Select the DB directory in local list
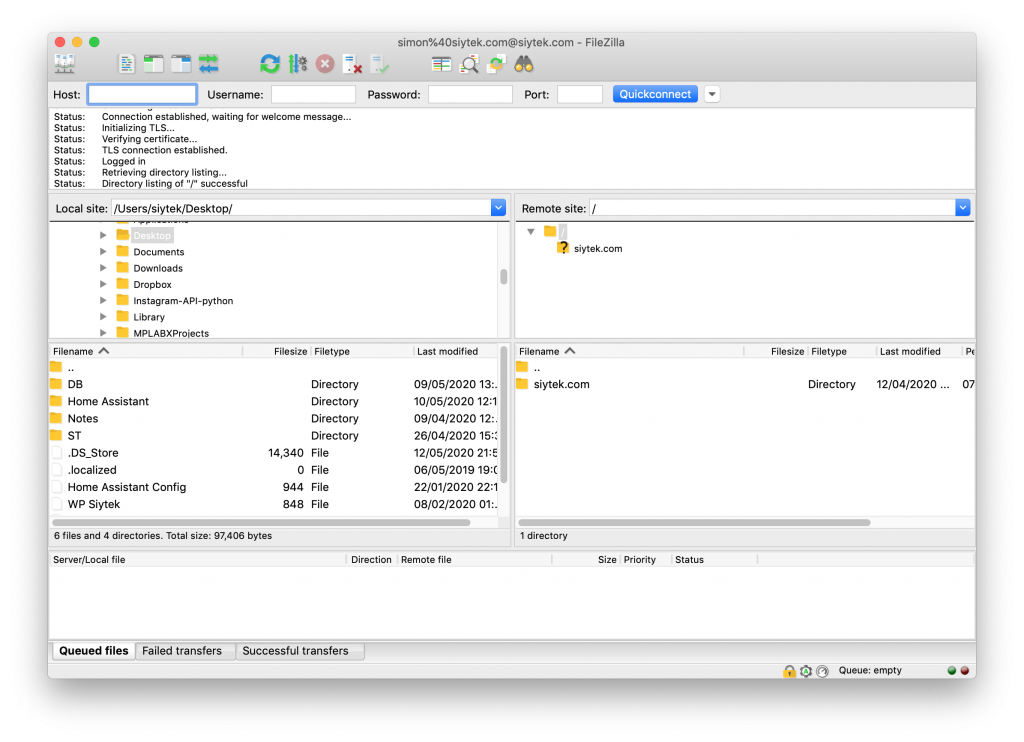This screenshot has height=742, width=1024. click(274, 384)
